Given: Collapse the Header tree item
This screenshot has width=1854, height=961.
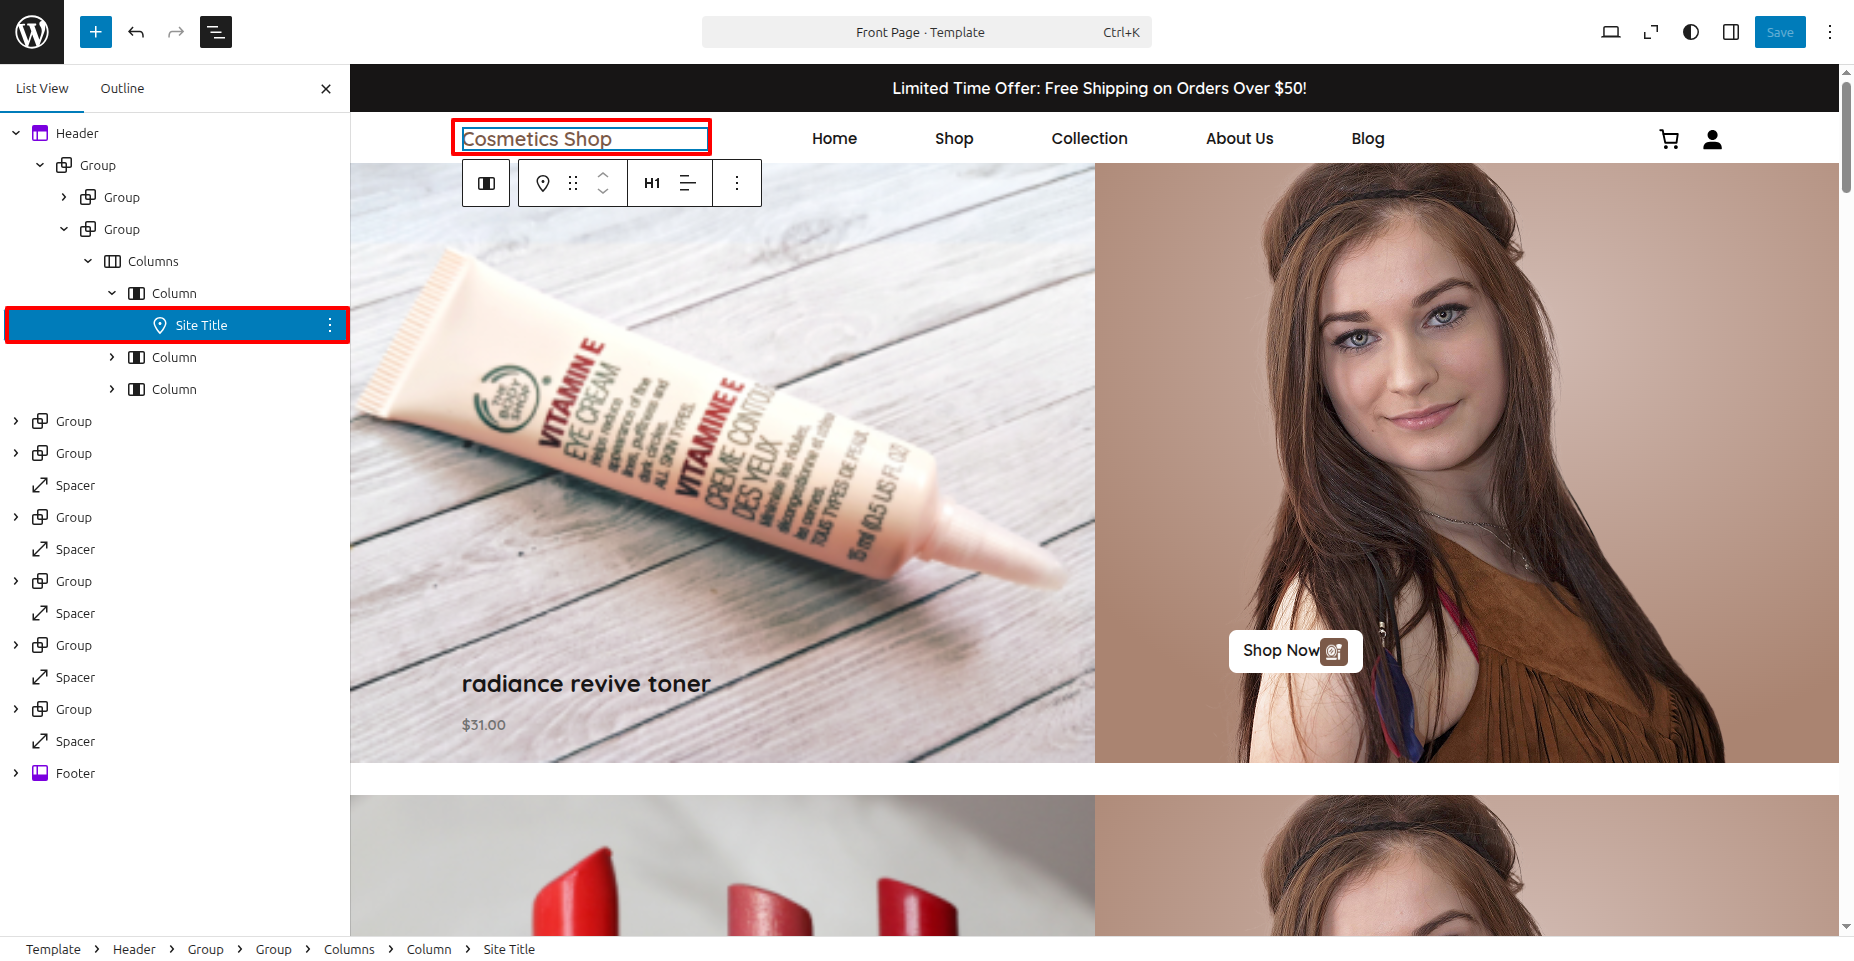Looking at the screenshot, I should coord(16,133).
